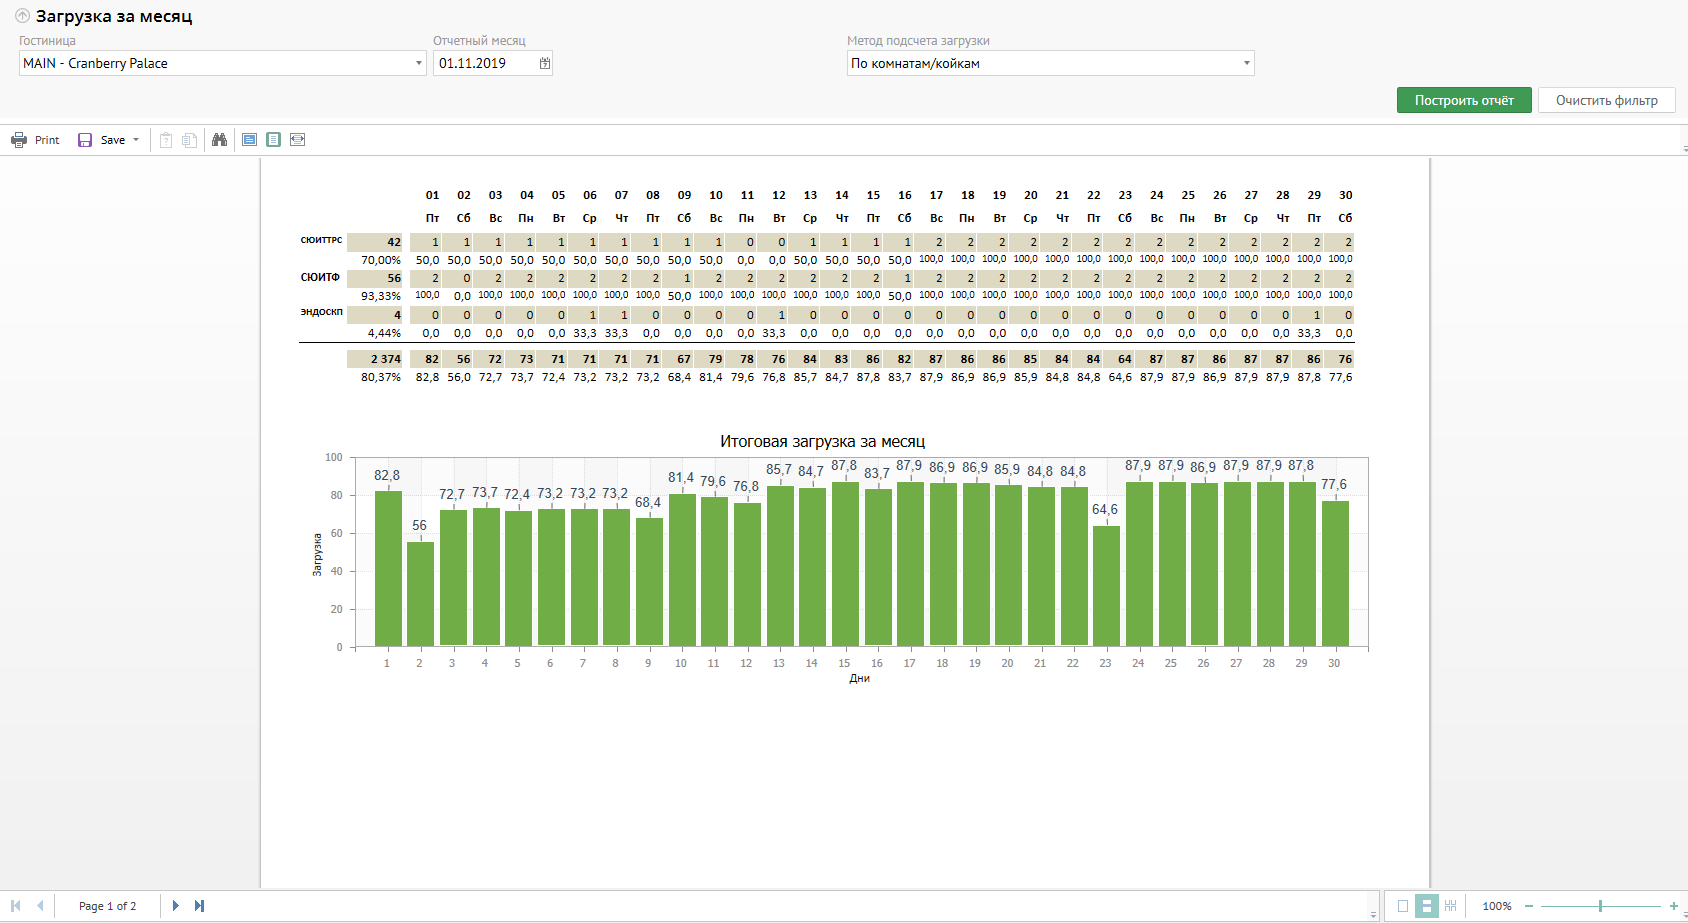
Task: Select the green whole page view icon
Action: [273, 140]
